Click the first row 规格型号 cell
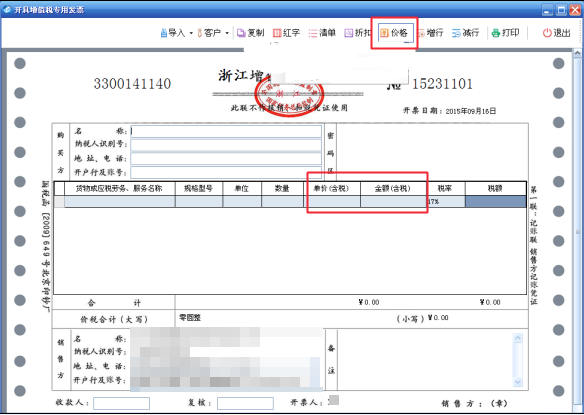 (199, 202)
